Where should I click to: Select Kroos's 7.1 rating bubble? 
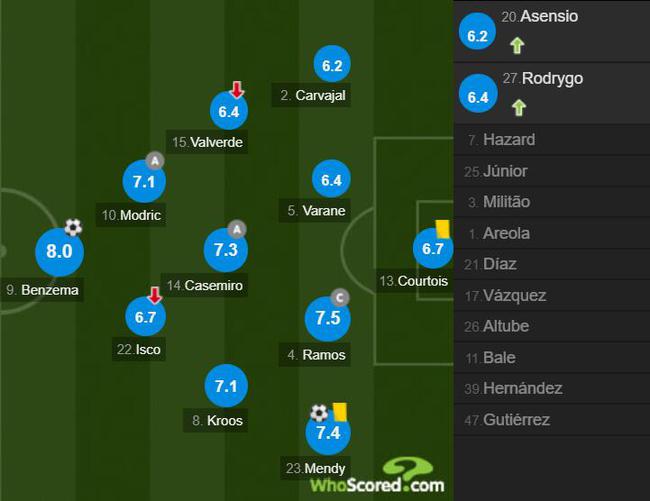(226, 386)
